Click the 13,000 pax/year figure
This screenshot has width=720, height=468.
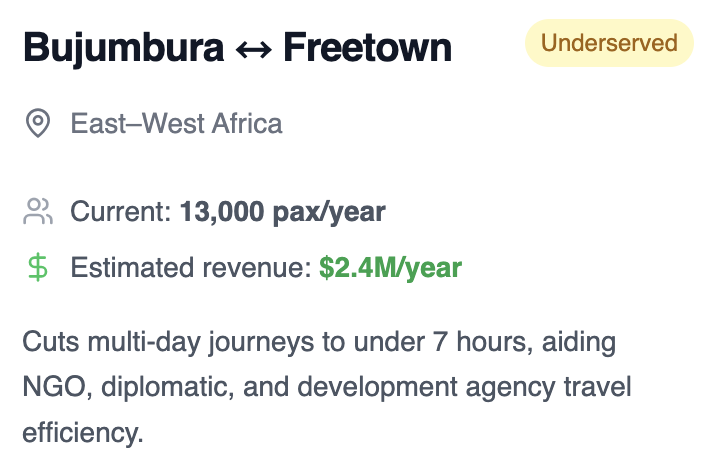coord(282,212)
